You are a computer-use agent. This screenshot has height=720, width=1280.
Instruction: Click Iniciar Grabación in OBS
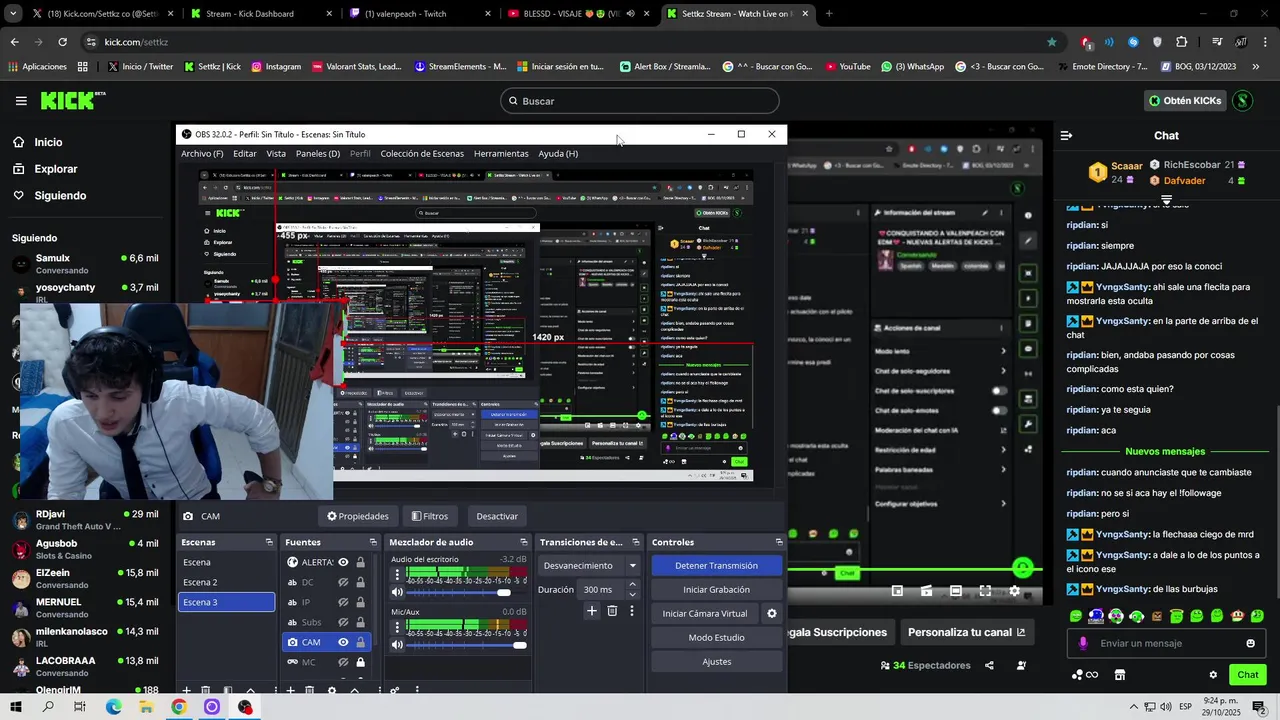[716, 589]
